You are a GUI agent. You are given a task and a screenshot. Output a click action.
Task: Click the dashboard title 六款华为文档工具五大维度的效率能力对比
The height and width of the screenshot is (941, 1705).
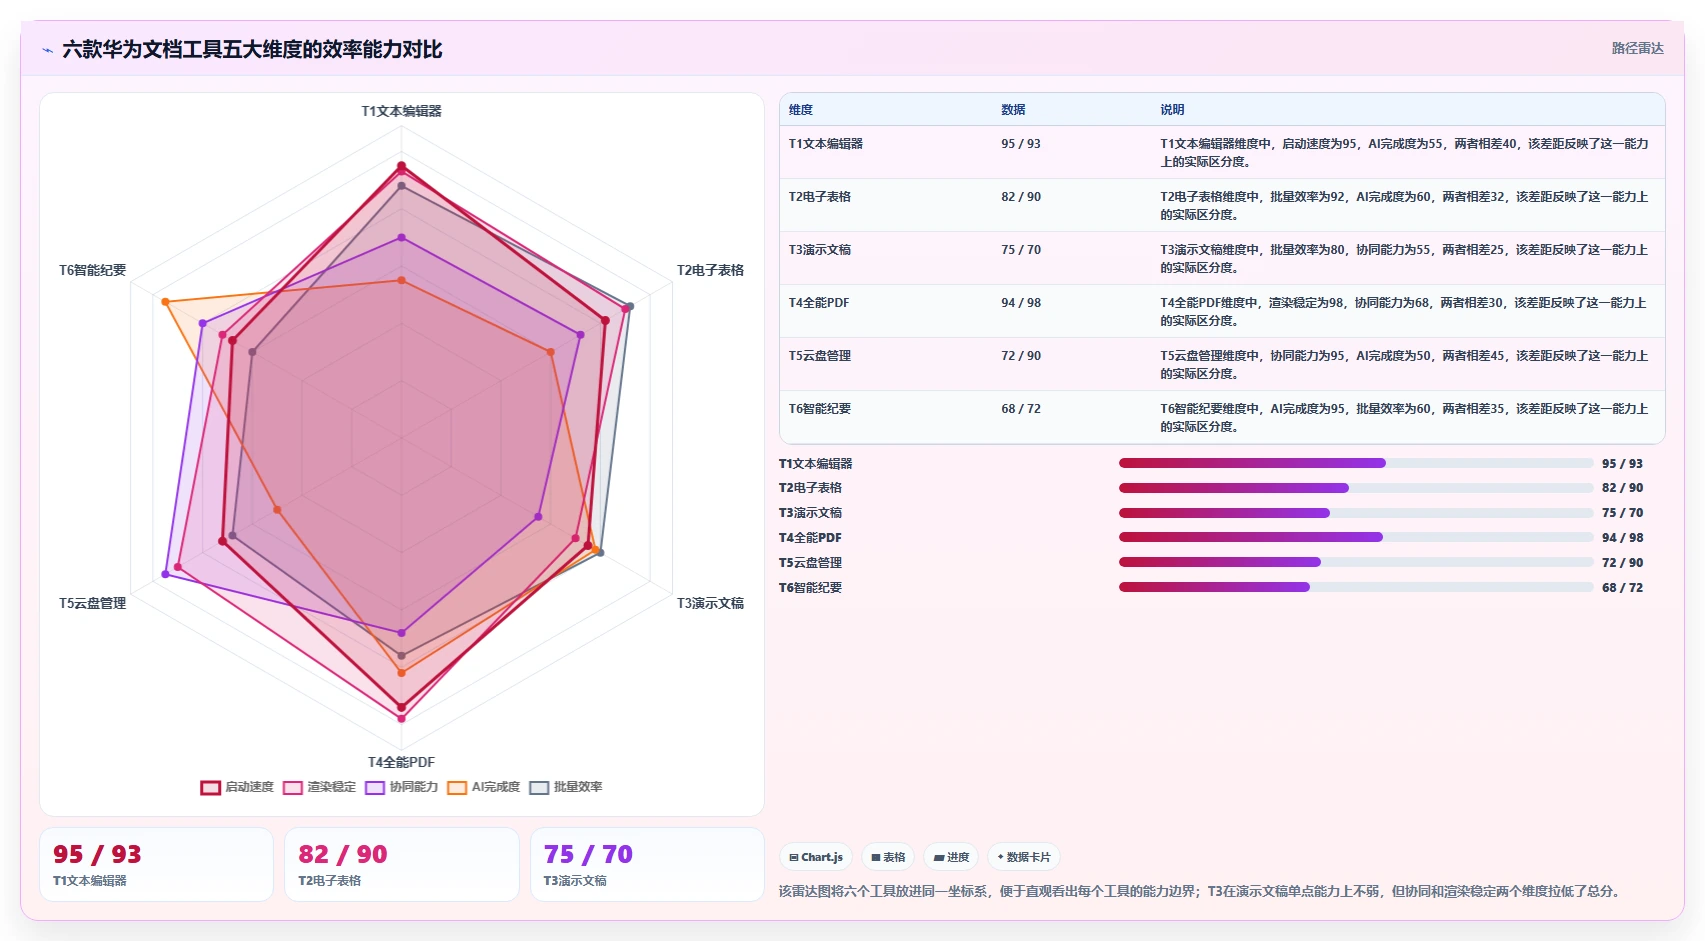(x=252, y=49)
